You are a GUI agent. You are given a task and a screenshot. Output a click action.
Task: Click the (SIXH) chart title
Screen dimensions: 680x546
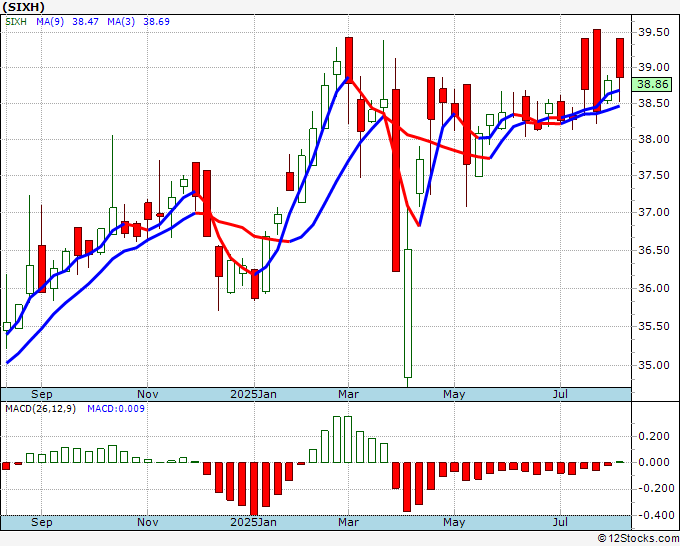(x=23, y=7)
